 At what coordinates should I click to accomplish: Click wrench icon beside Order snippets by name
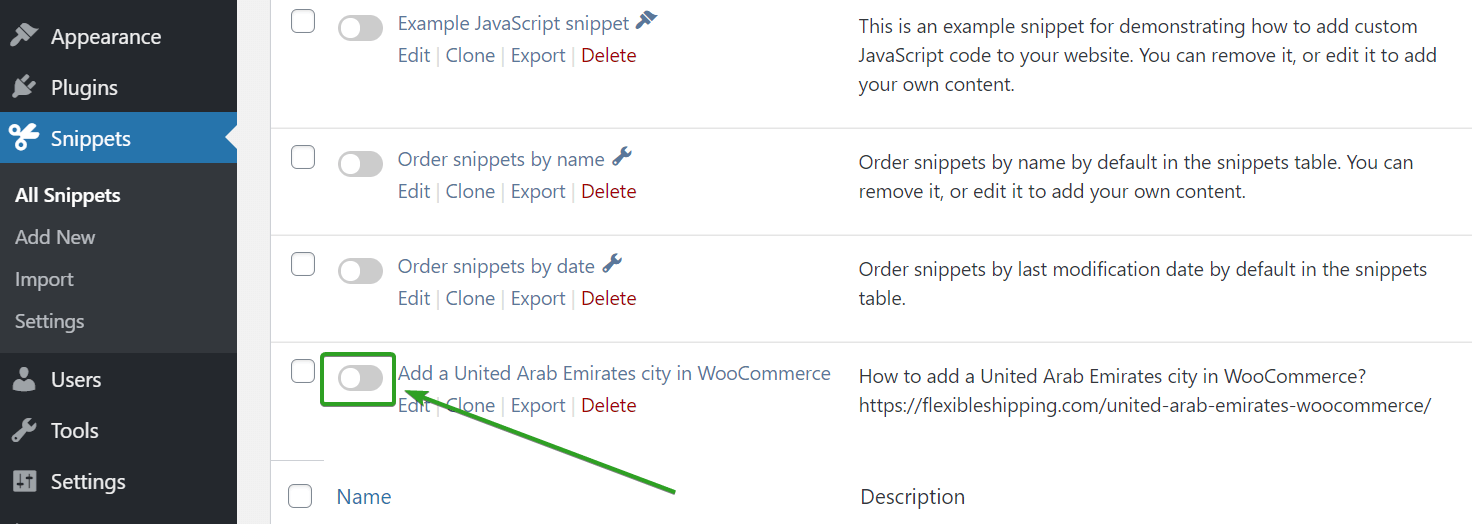pyautogui.click(x=622, y=157)
